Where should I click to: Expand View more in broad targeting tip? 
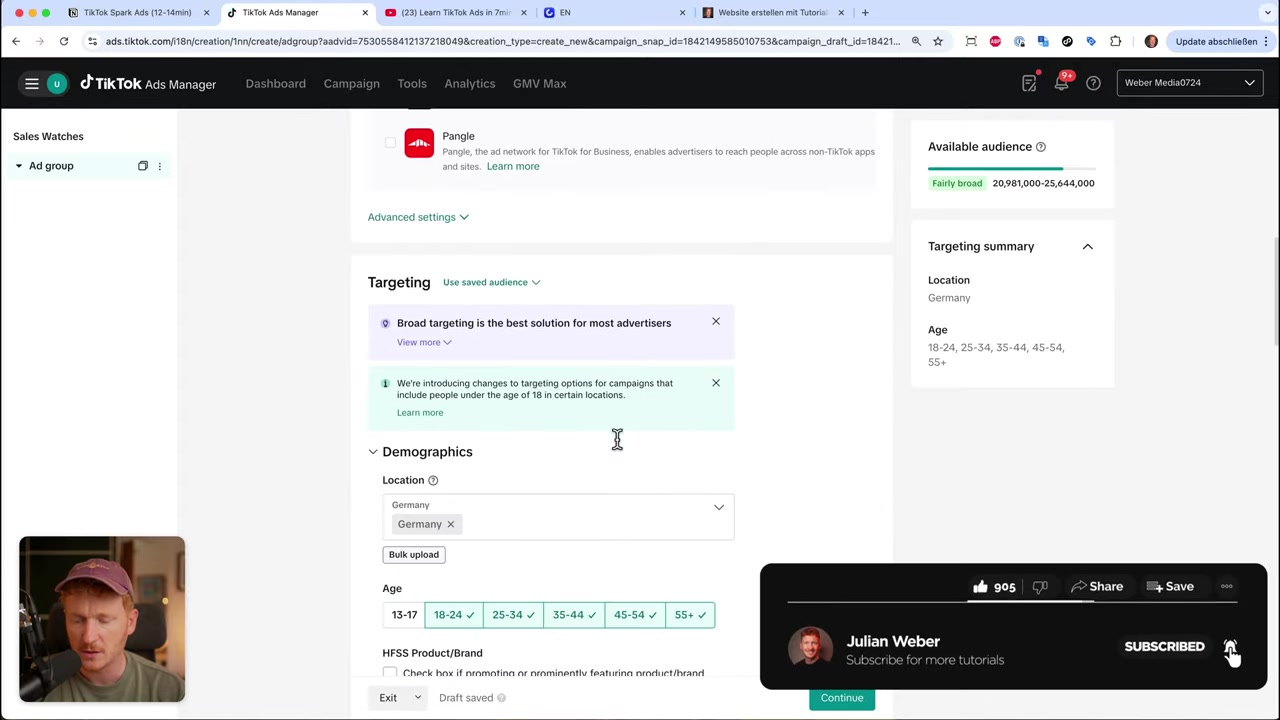424,342
